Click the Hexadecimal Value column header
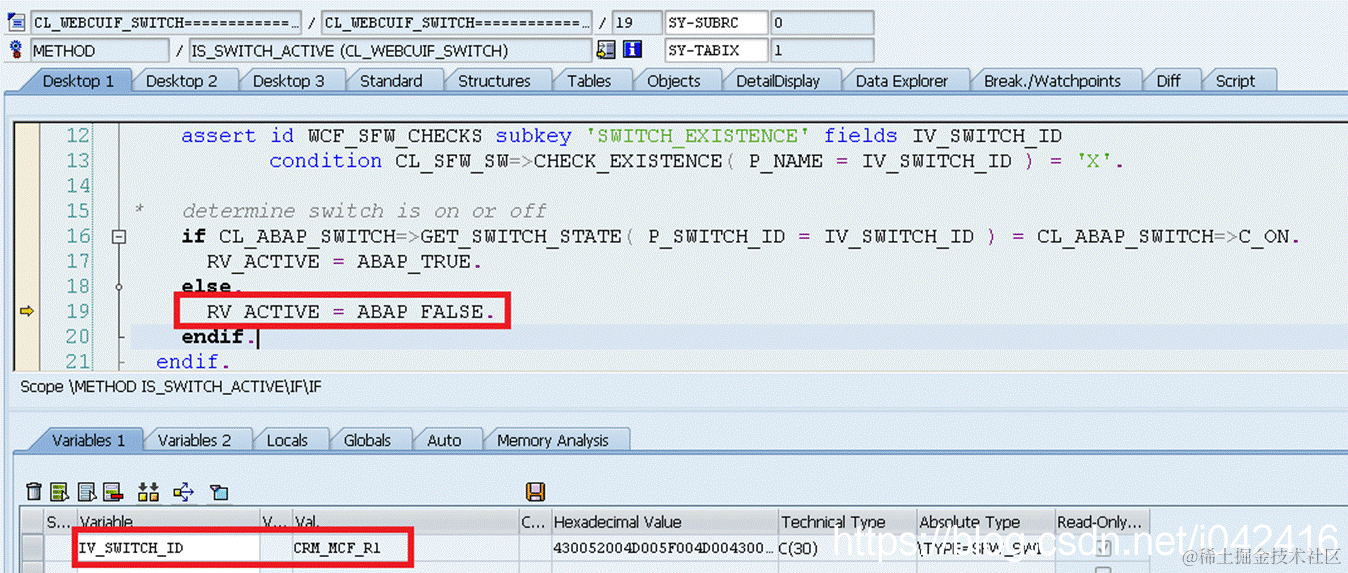 click(x=664, y=522)
